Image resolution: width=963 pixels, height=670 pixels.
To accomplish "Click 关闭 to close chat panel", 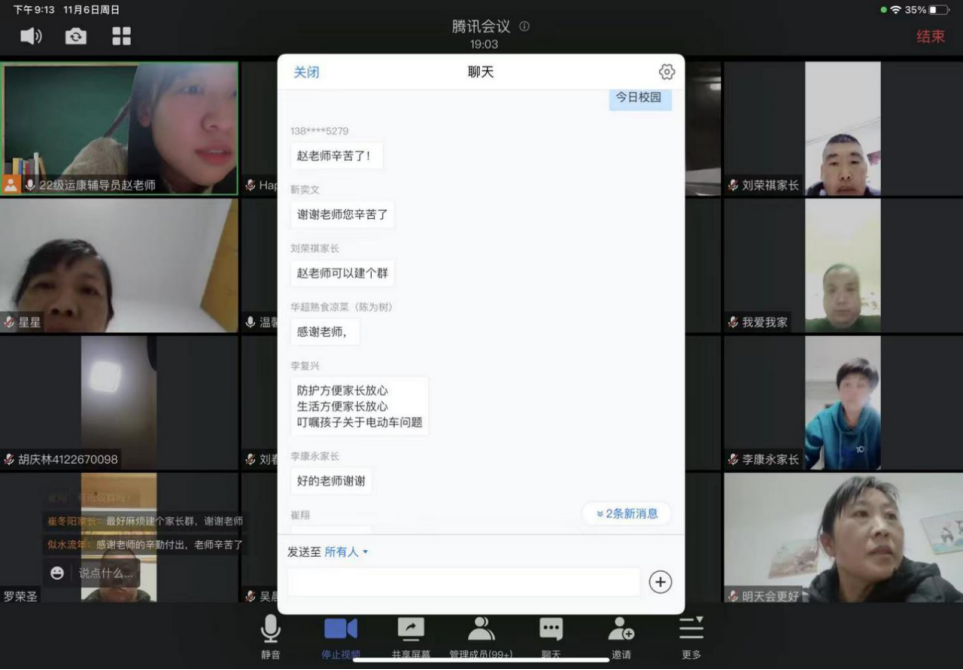I will tap(306, 72).
